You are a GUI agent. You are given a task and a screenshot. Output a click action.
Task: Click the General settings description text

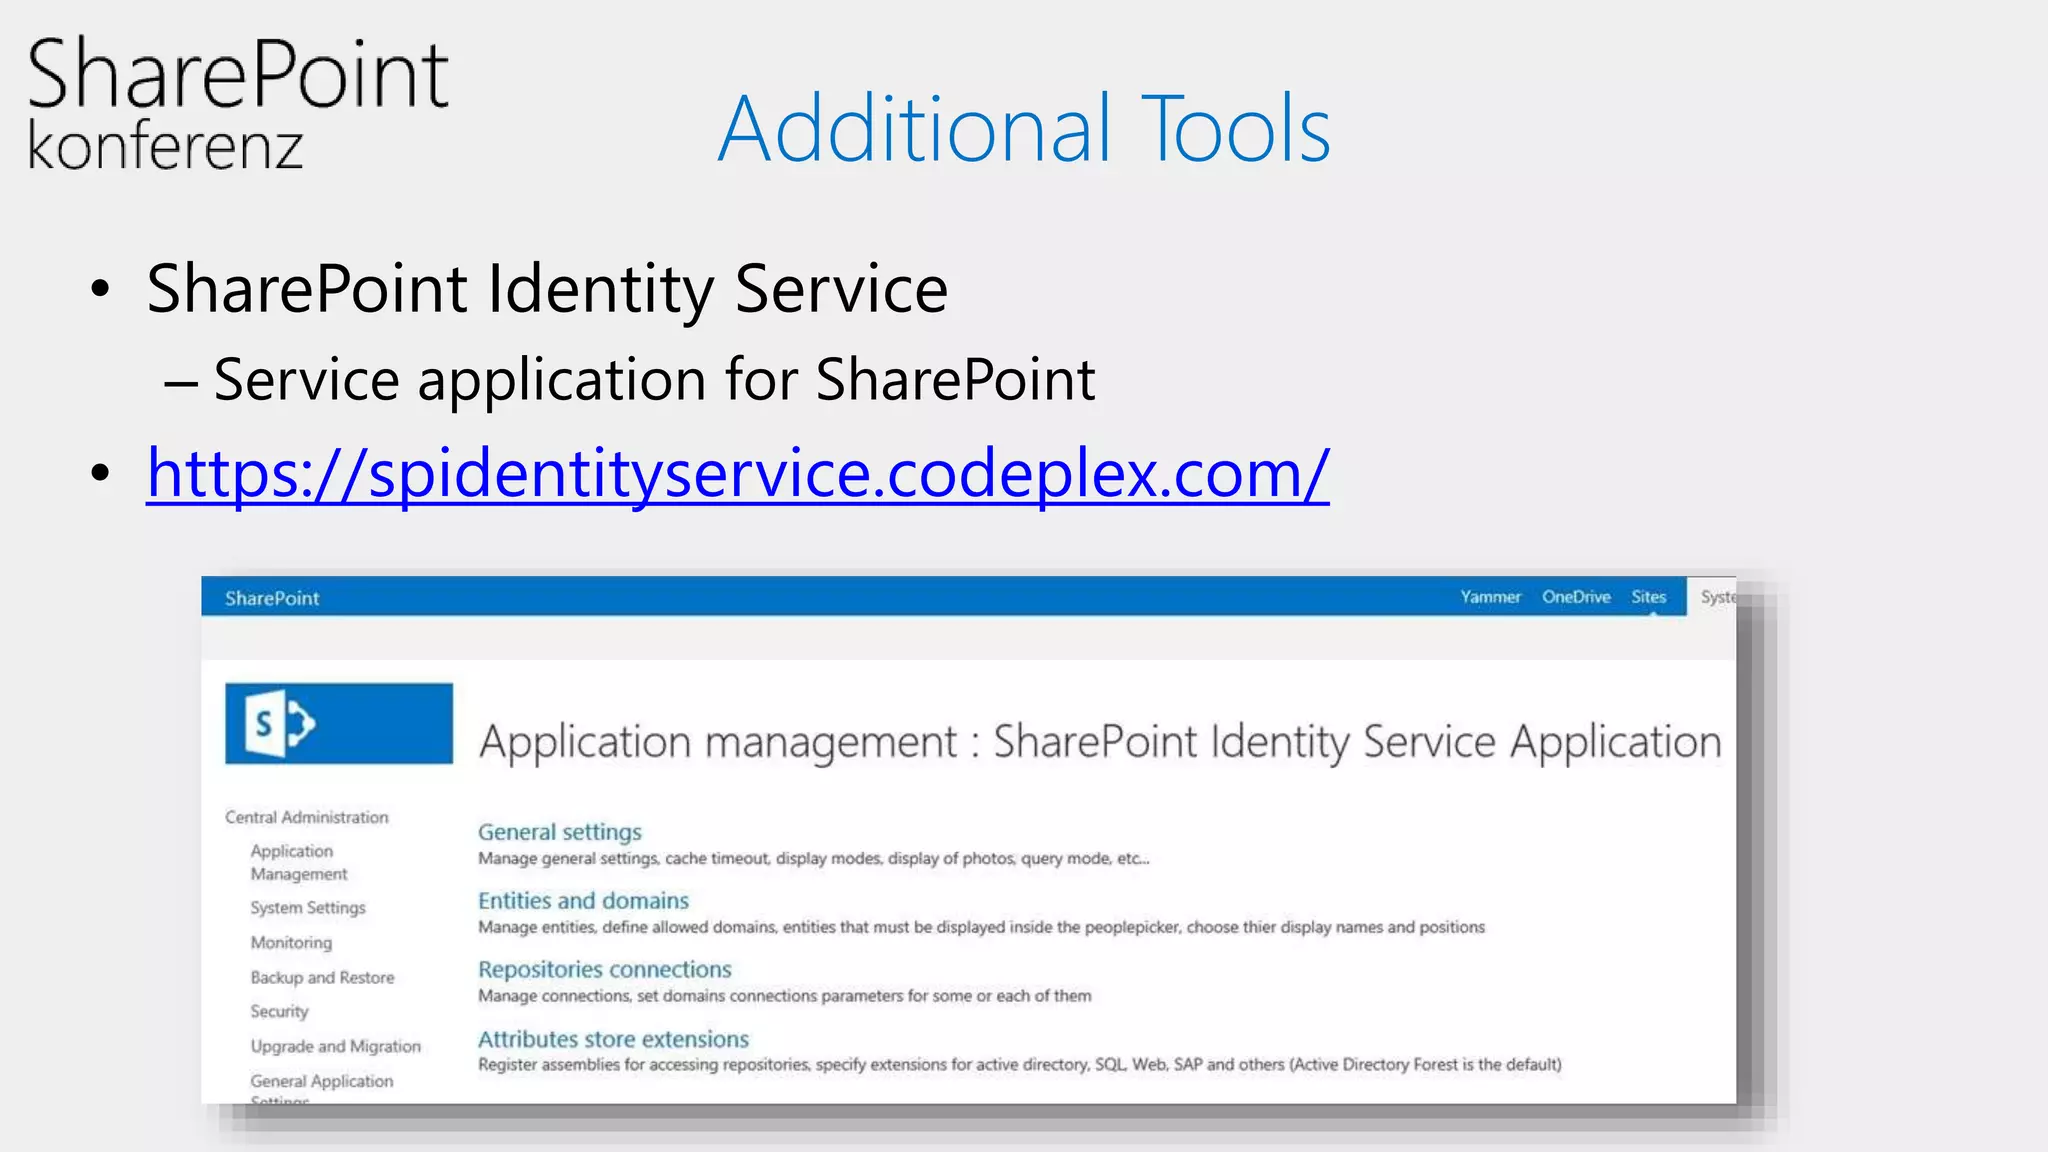813,858
